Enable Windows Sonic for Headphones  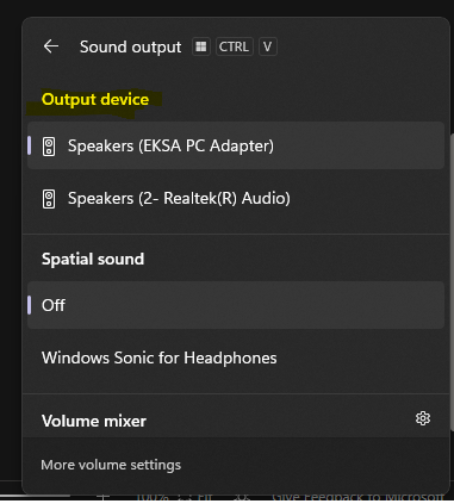(x=236, y=358)
